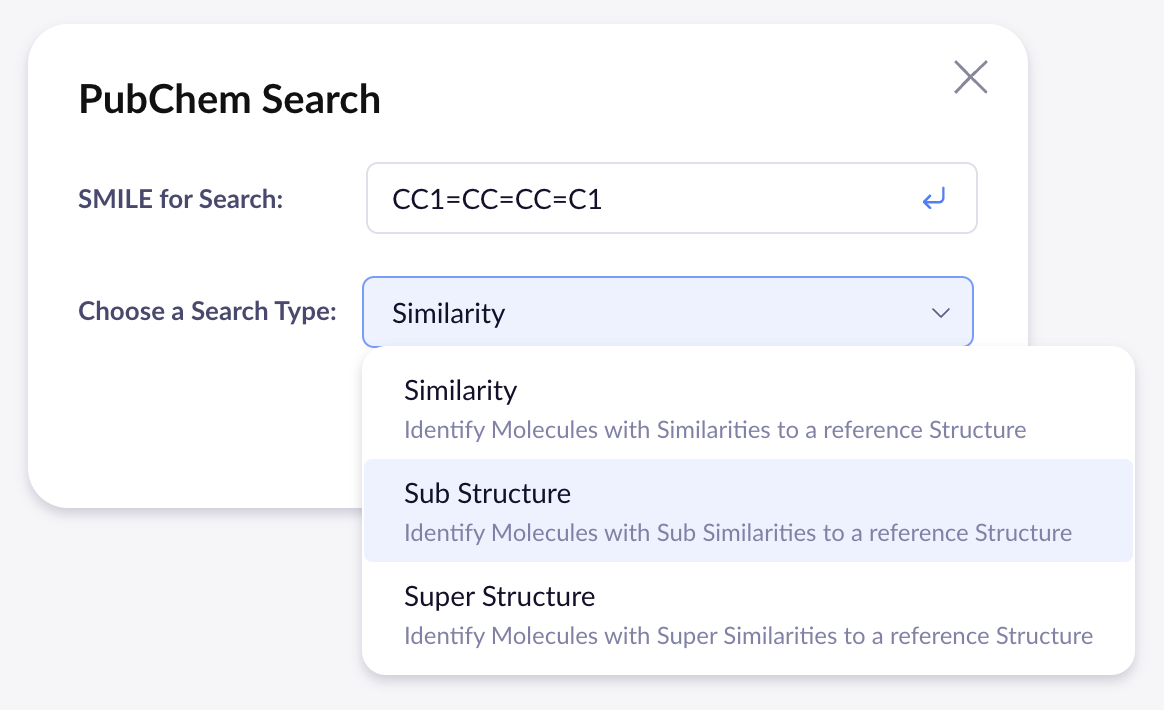Click the highlighted Sub Structure row title

(487, 494)
